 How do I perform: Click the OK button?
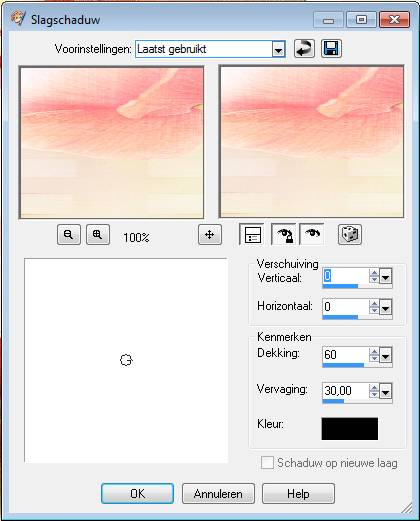[137, 493]
